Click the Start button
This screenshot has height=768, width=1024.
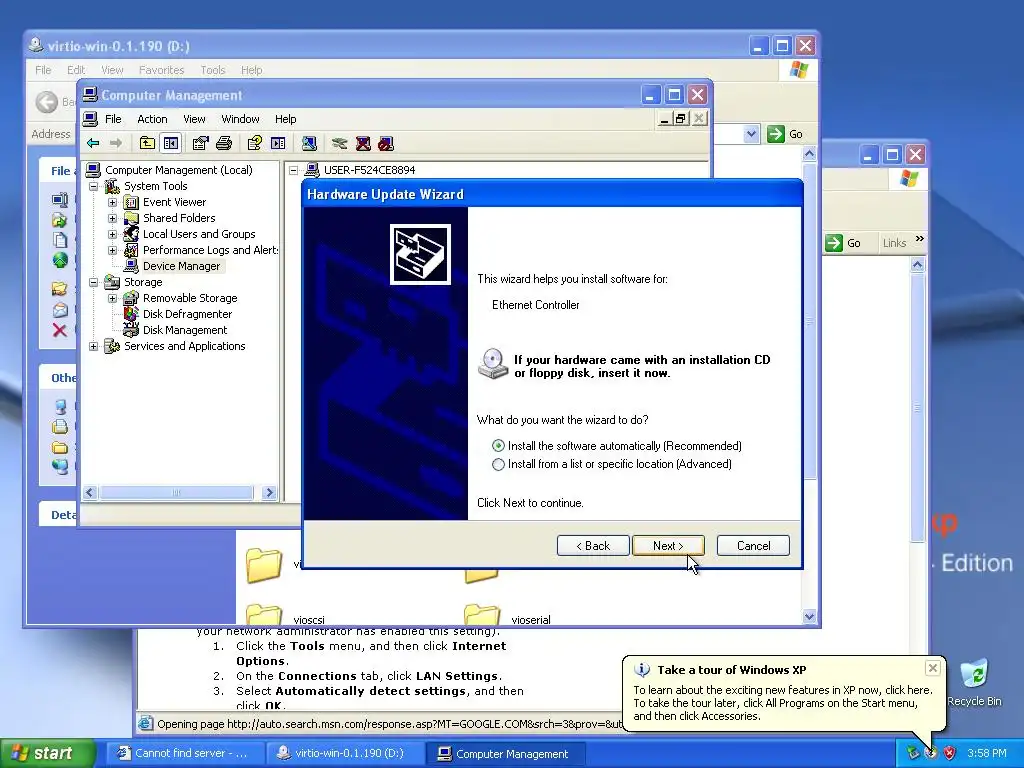47,753
